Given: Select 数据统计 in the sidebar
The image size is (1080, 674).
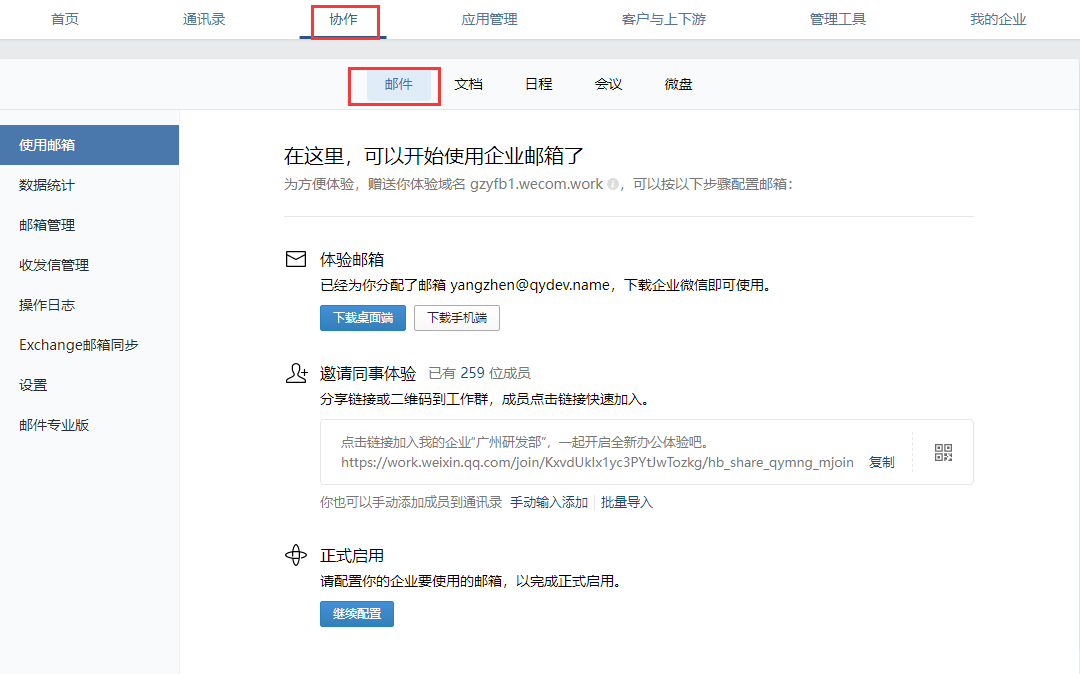Looking at the screenshot, I should (47, 185).
